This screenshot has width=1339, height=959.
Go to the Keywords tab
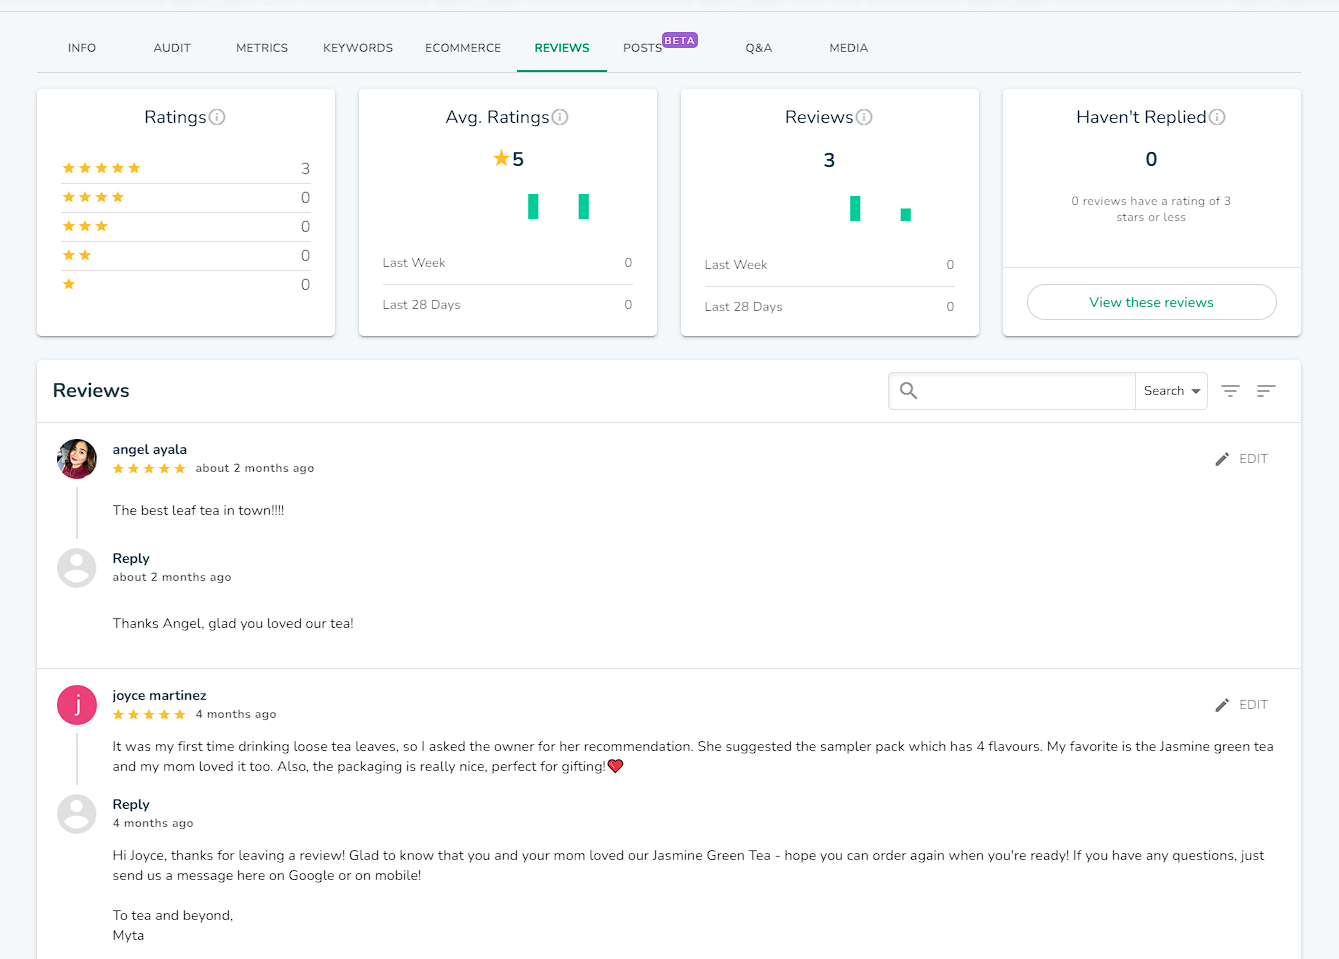pyautogui.click(x=358, y=48)
